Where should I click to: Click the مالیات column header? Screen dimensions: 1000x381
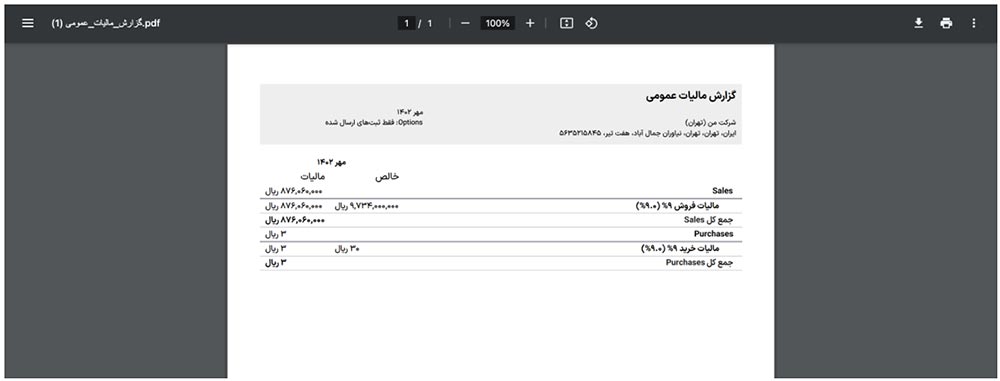point(312,176)
